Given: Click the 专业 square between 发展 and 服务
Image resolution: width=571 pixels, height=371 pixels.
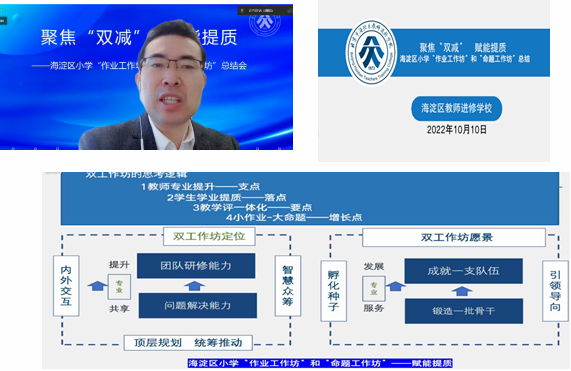Looking at the screenshot, I should coord(374,289).
